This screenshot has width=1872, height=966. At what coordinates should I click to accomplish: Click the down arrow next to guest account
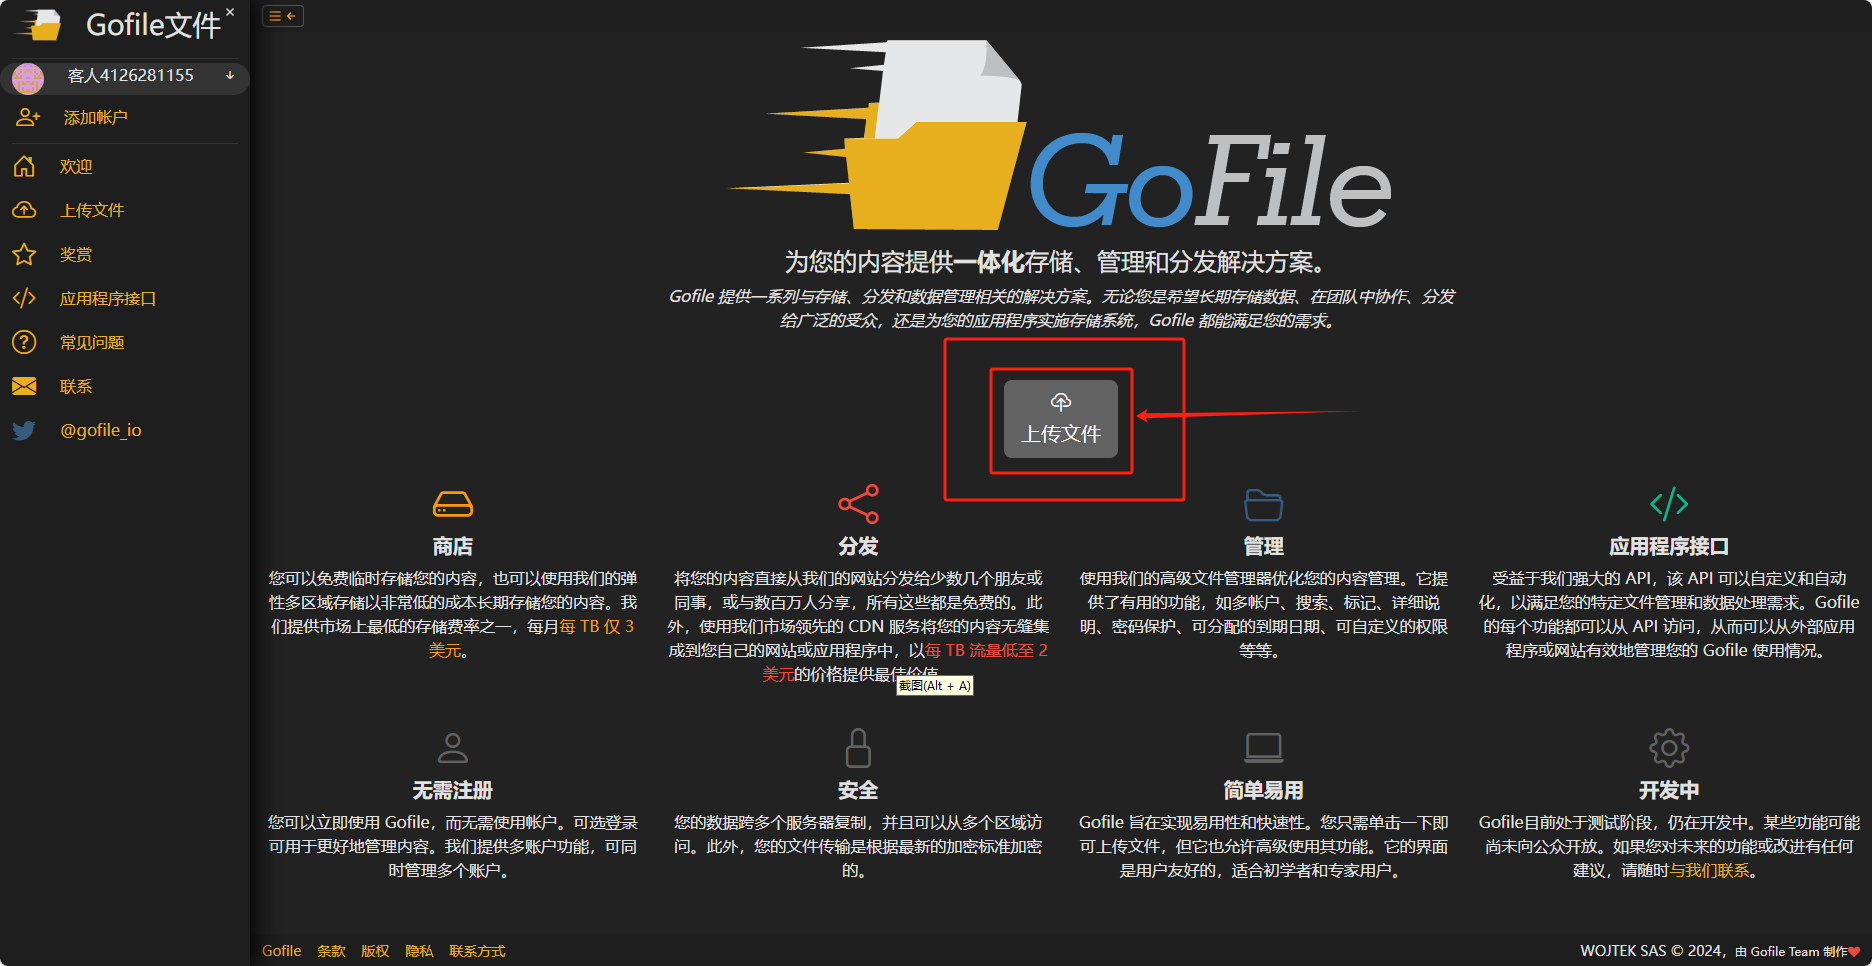(230, 76)
